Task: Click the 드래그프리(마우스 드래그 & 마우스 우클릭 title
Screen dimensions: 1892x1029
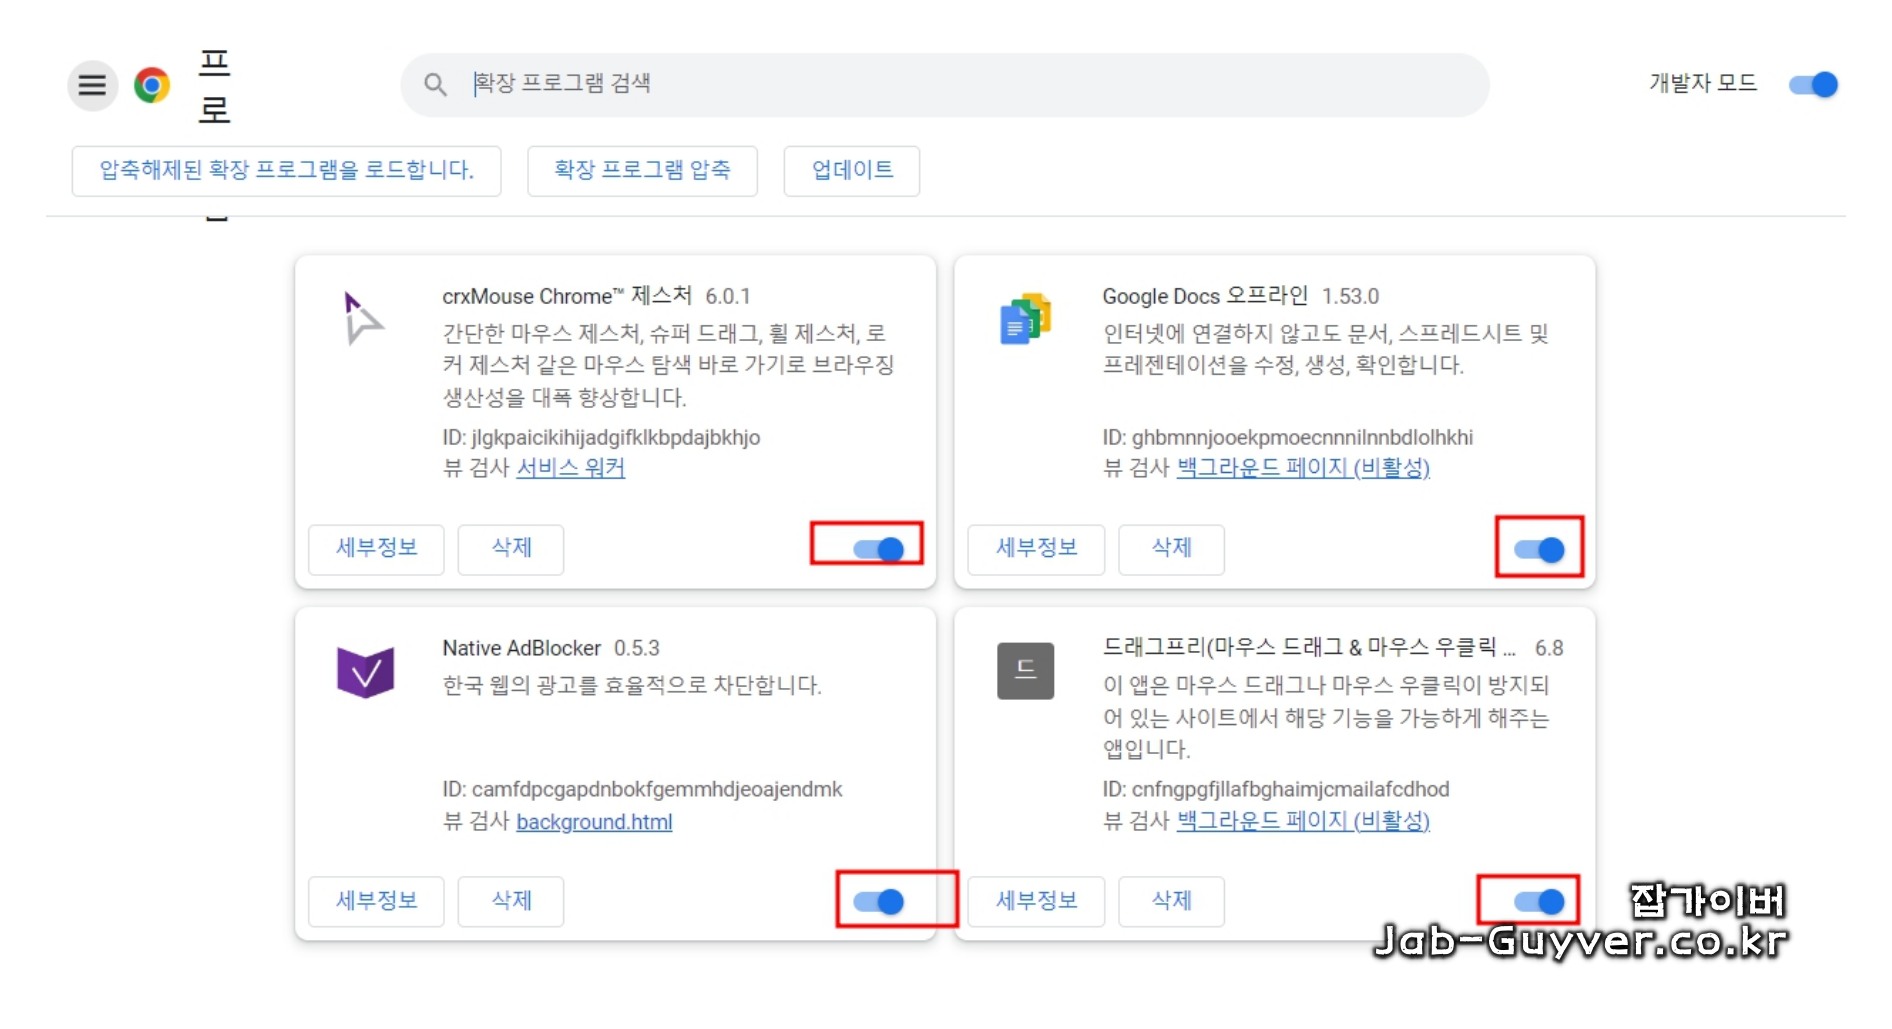Action: (1309, 647)
